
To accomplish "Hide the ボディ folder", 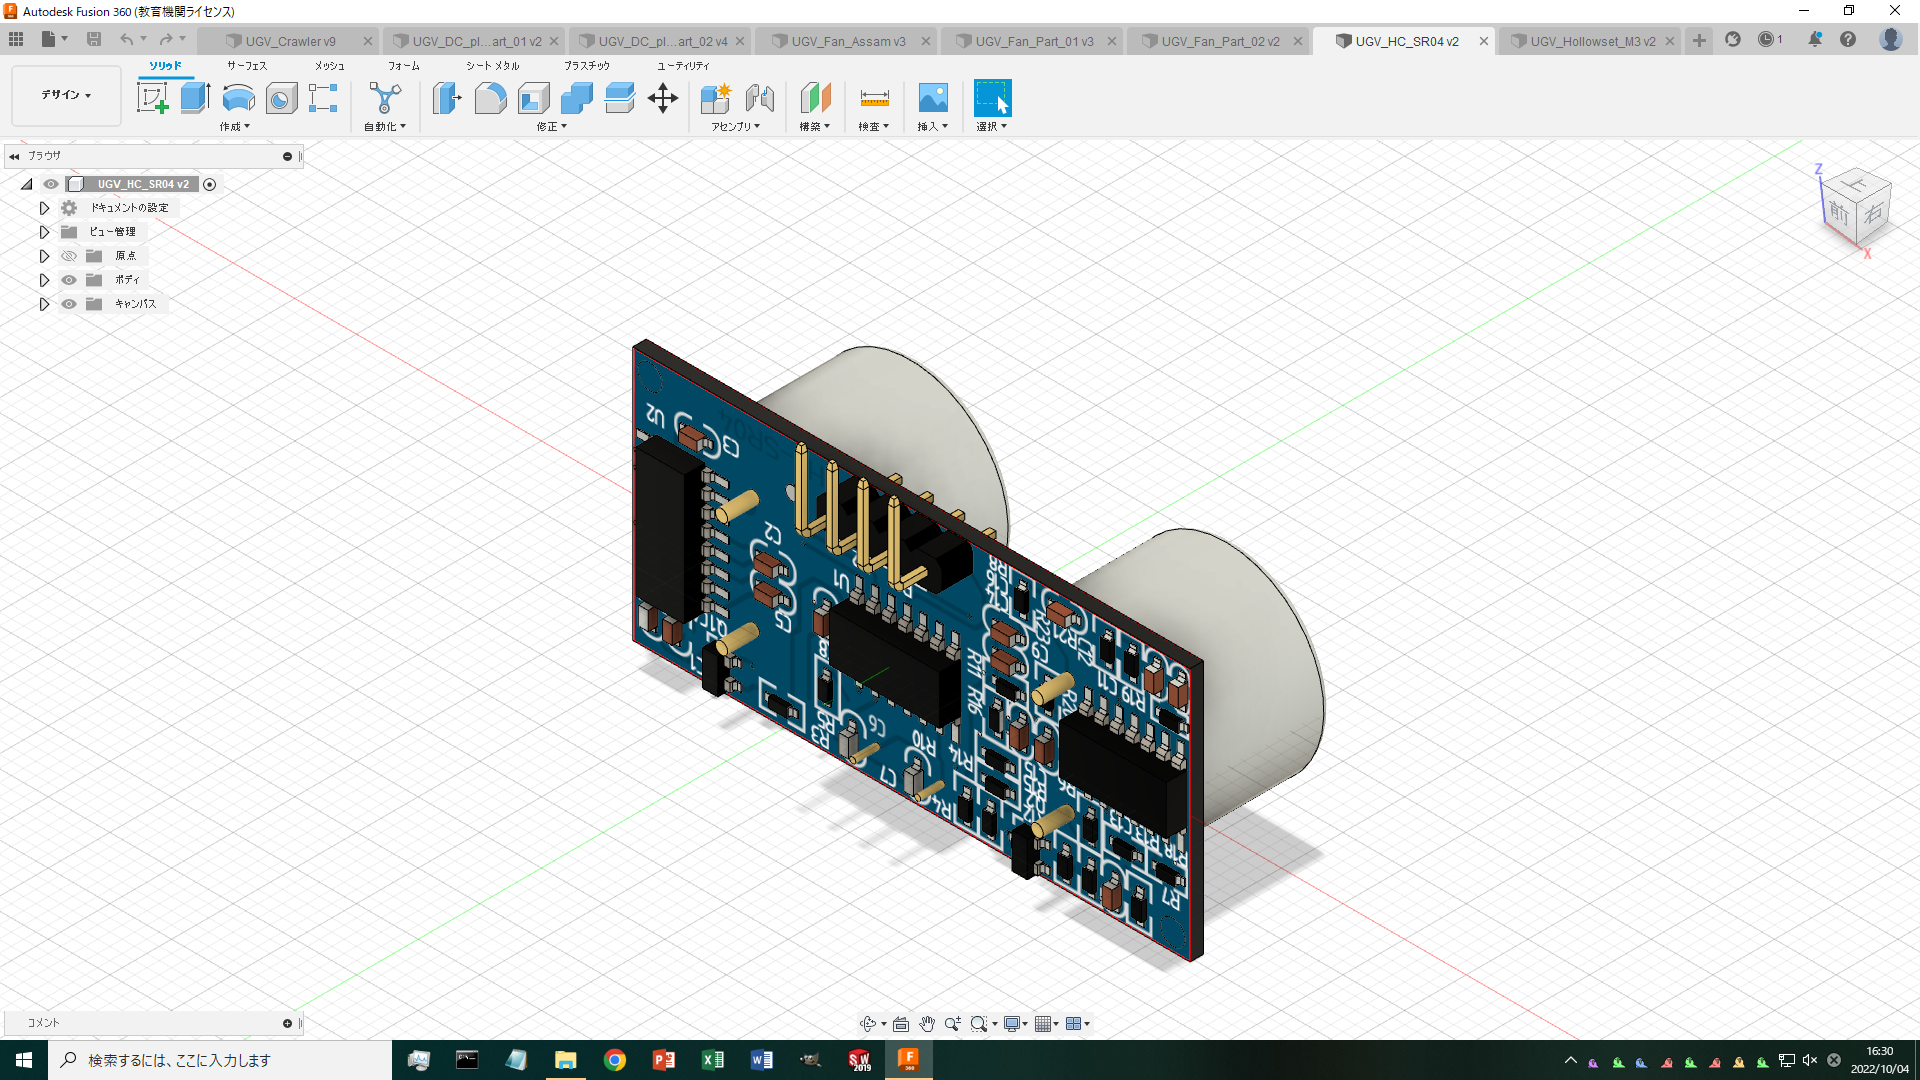I will click(69, 280).
